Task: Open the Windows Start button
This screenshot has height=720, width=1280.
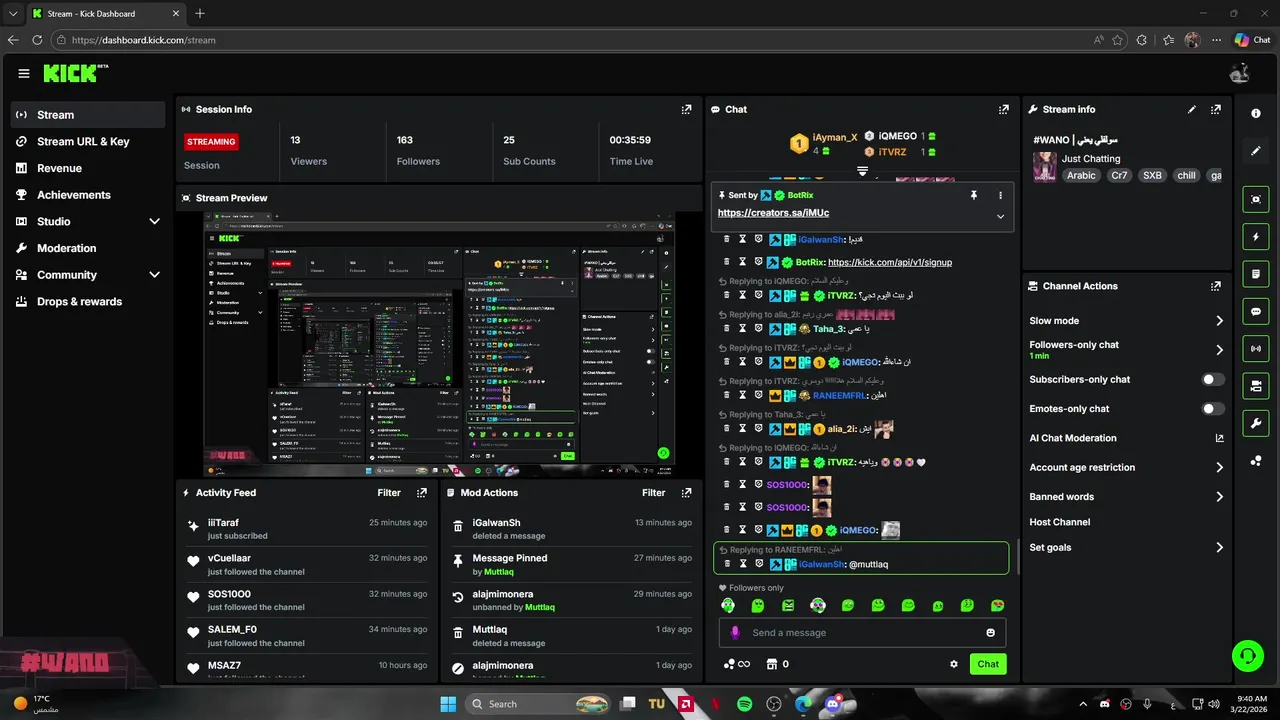Action: point(448,704)
